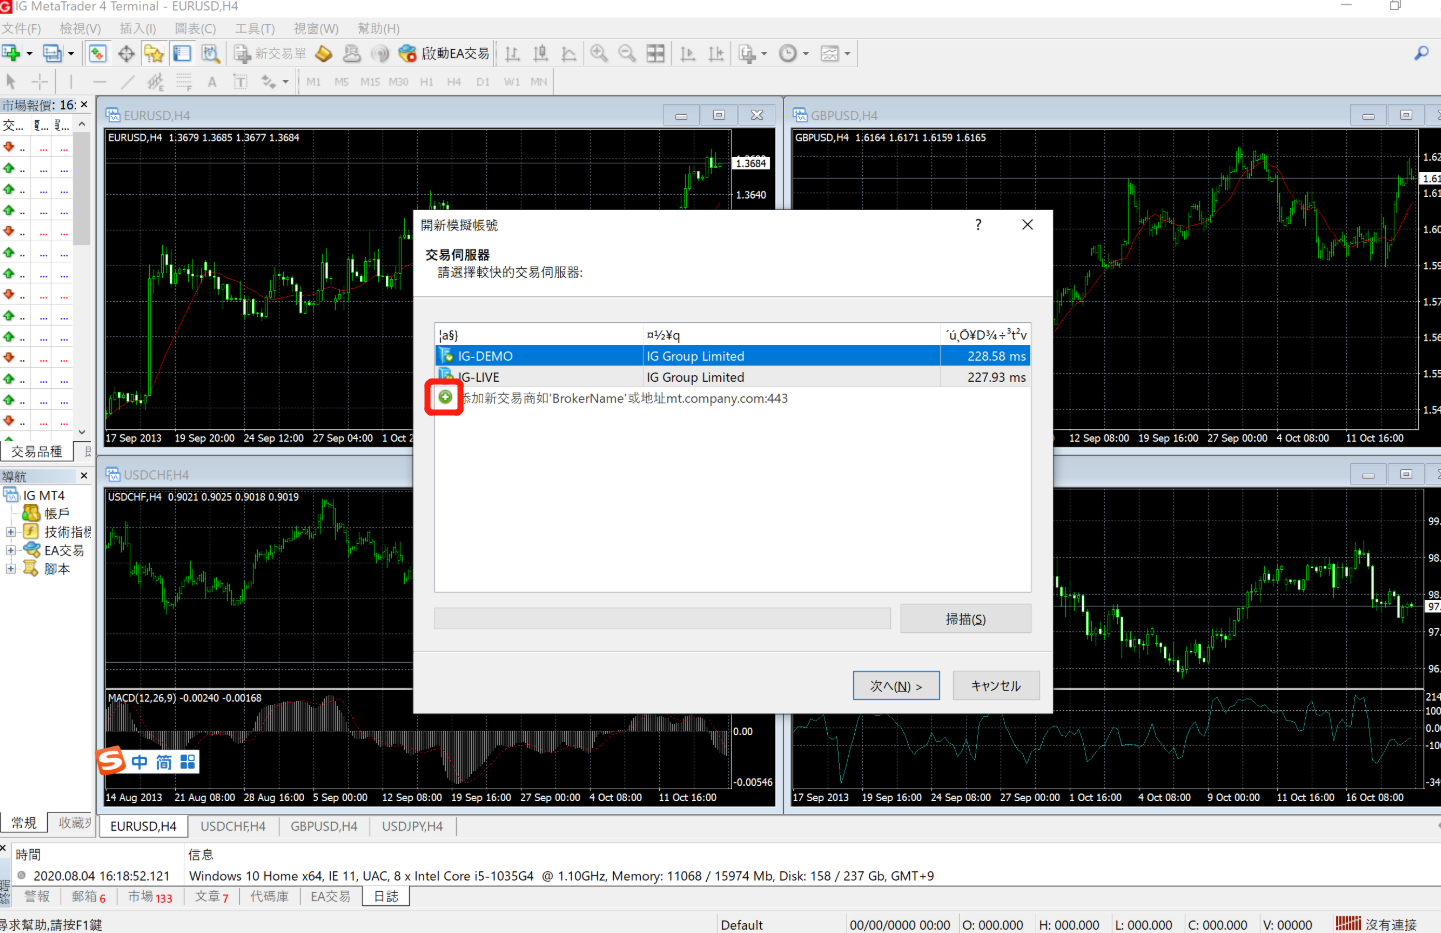Viewport: 1441px width, 933px height.
Task: Switch chart to bar chart icon
Action: pyautogui.click(x=512, y=53)
